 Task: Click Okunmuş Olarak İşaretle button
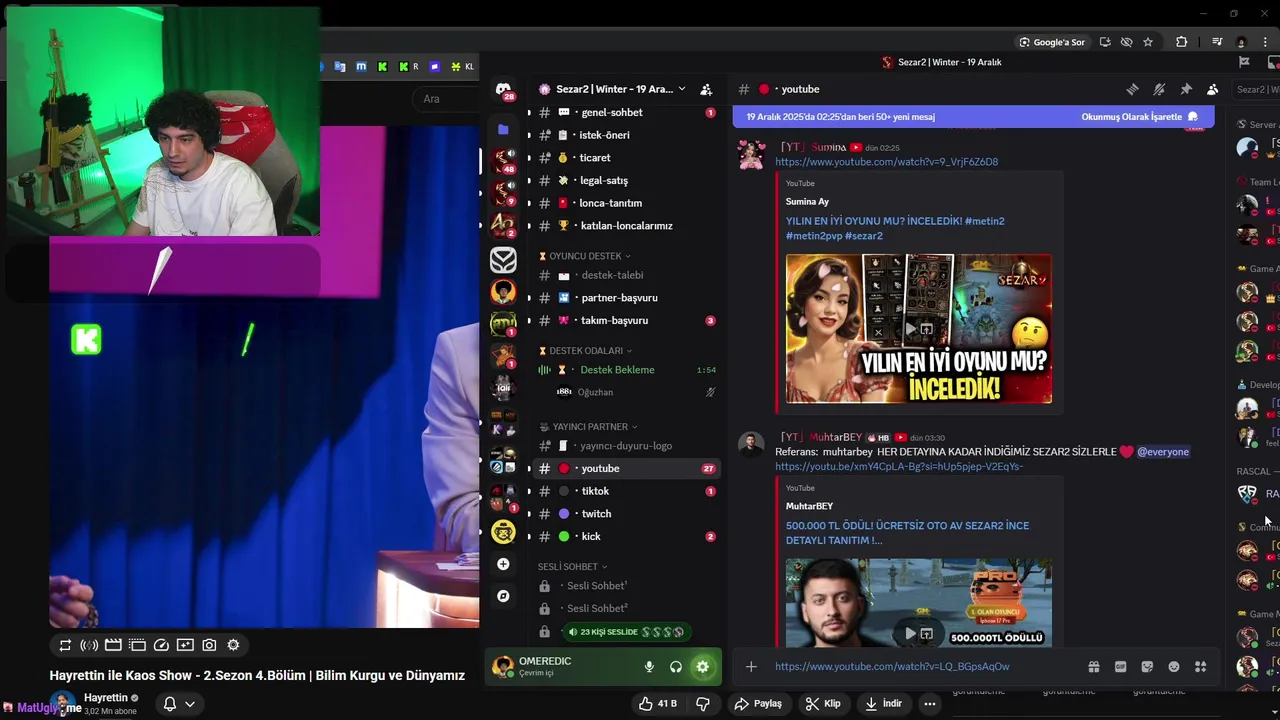(x=1139, y=117)
